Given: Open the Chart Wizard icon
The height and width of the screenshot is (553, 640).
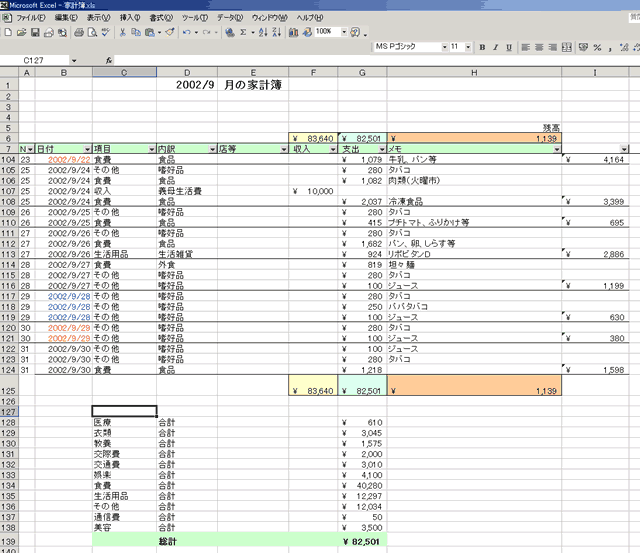Looking at the screenshot, I should click(293, 33).
